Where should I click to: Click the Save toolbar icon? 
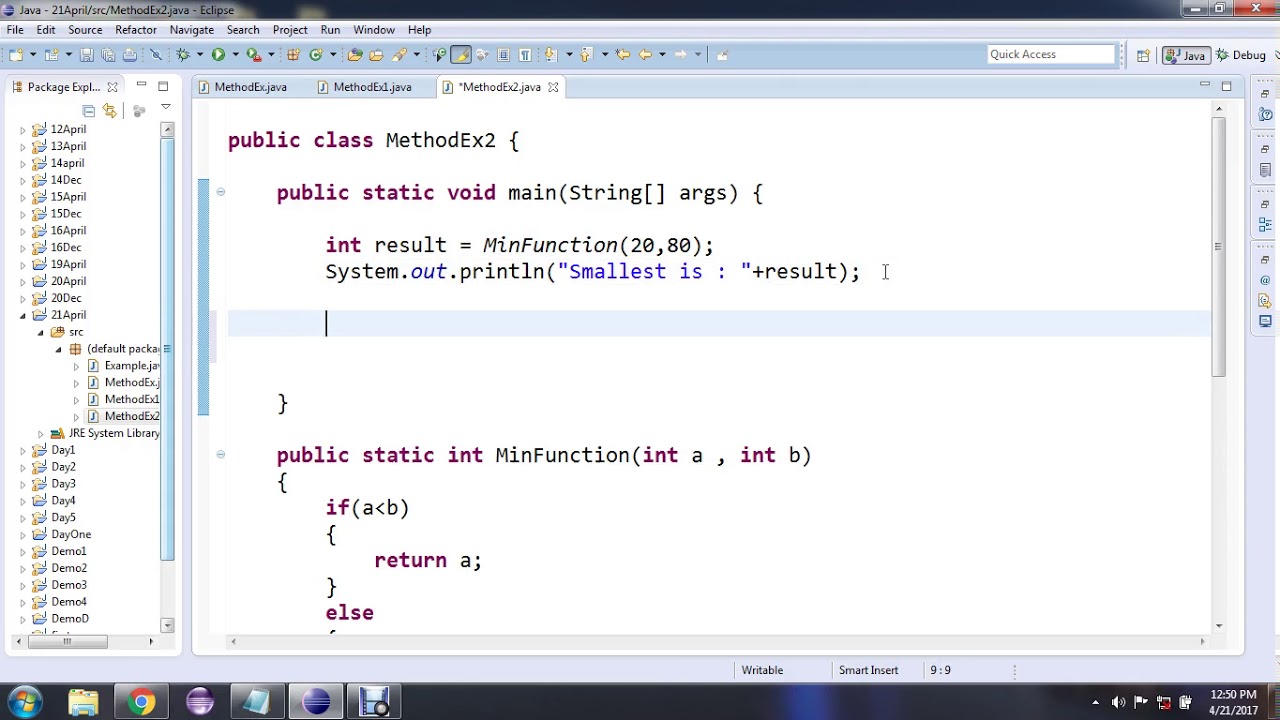coord(87,55)
